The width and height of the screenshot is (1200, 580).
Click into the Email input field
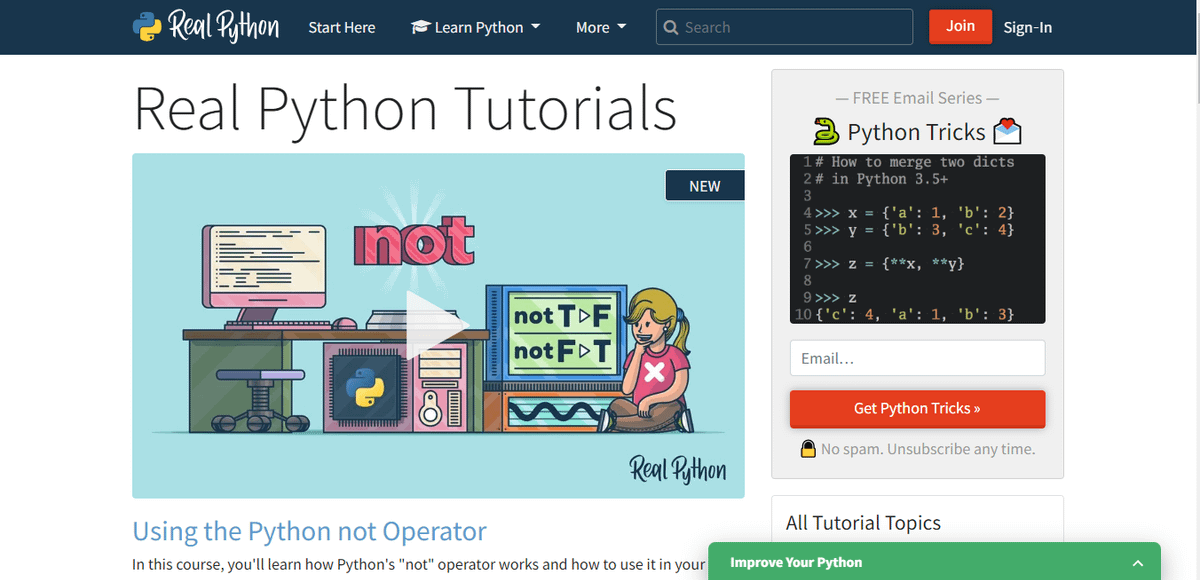coord(917,358)
